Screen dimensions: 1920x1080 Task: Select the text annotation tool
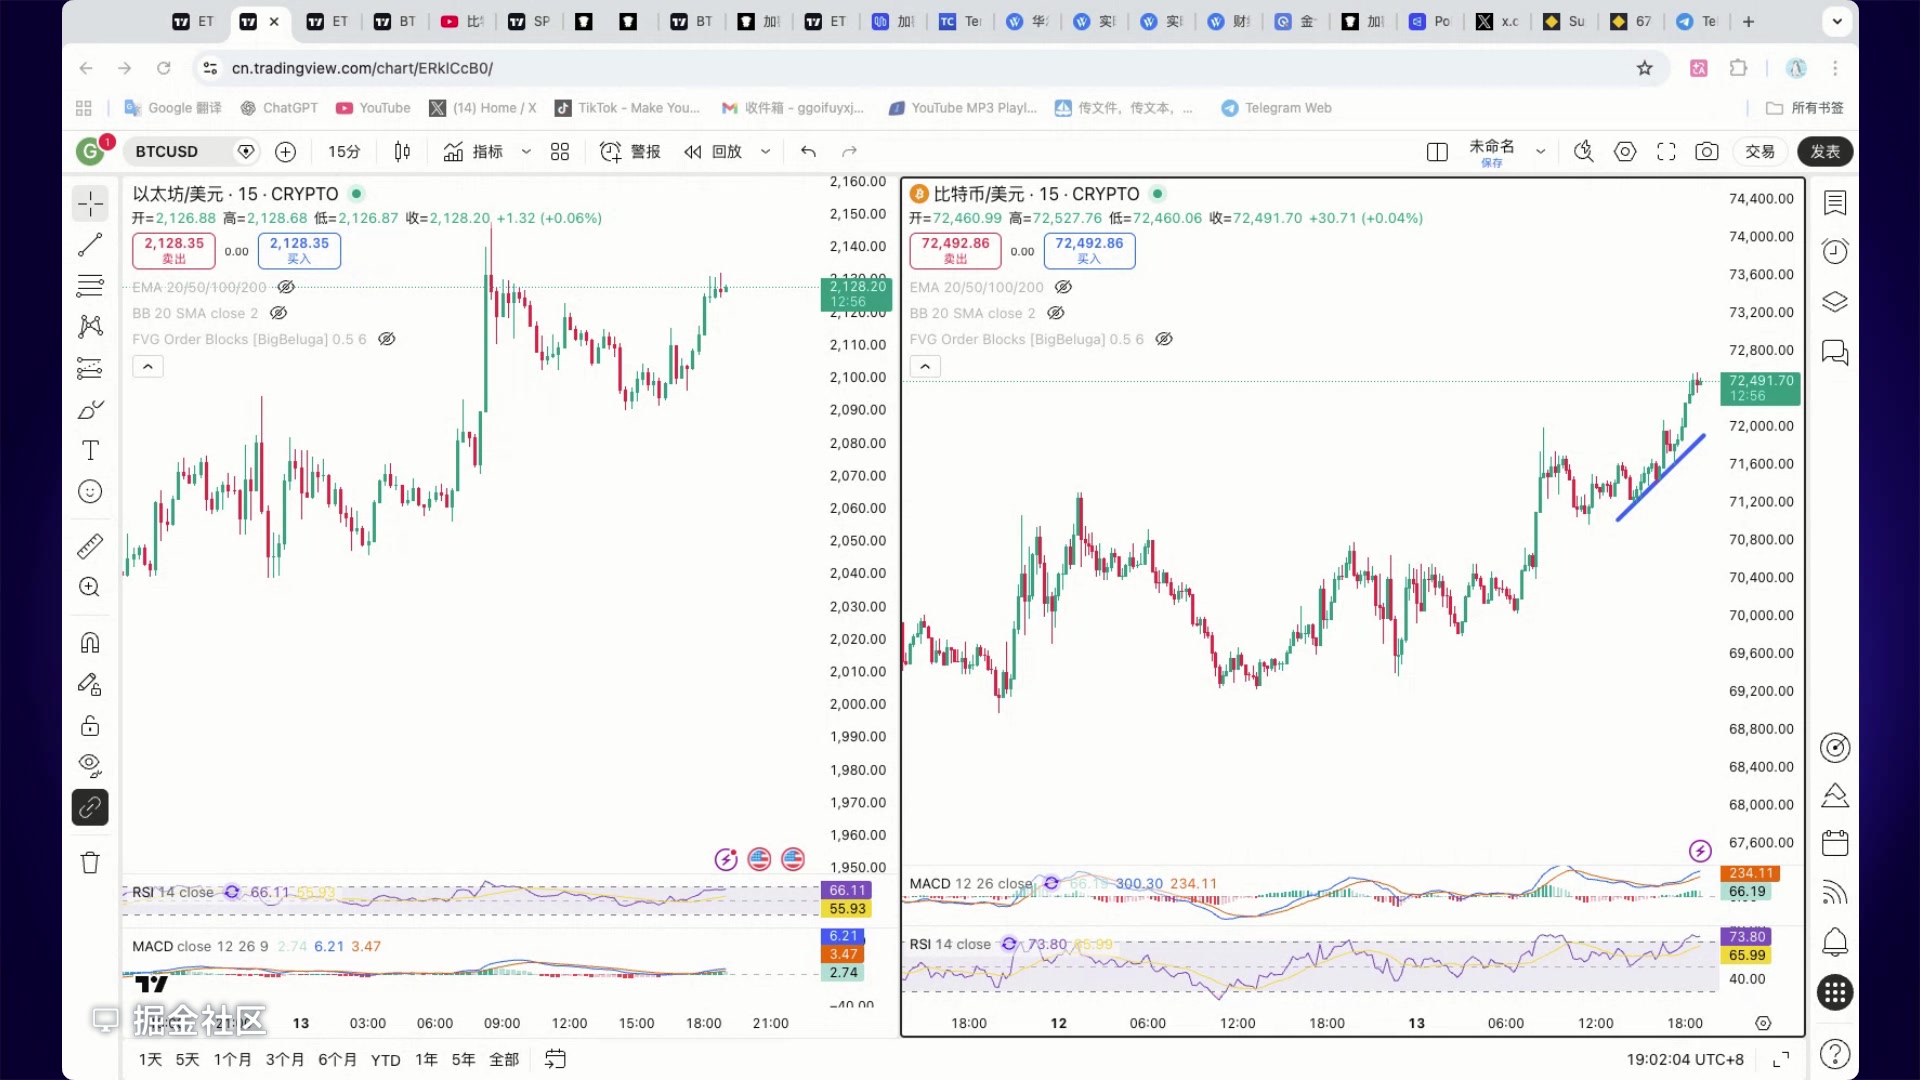coord(90,450)
